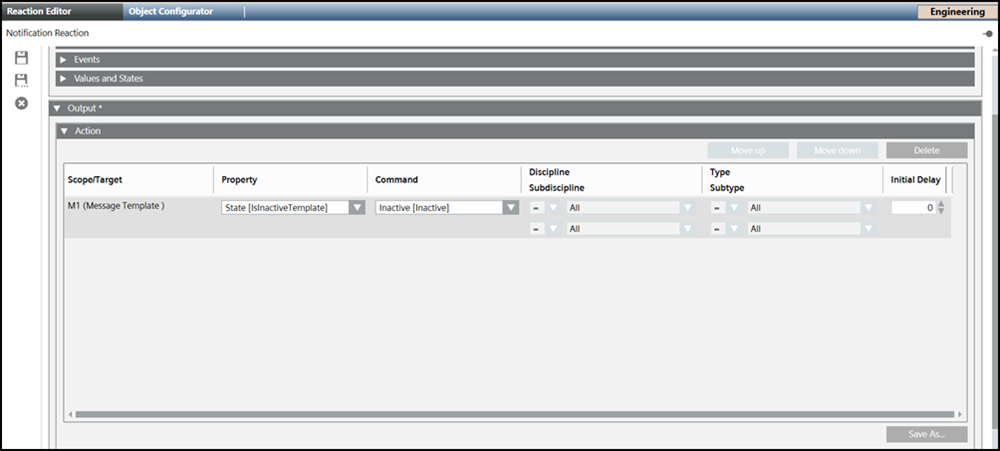
Task: Collapse the Output section
Action: pos(58,108)
